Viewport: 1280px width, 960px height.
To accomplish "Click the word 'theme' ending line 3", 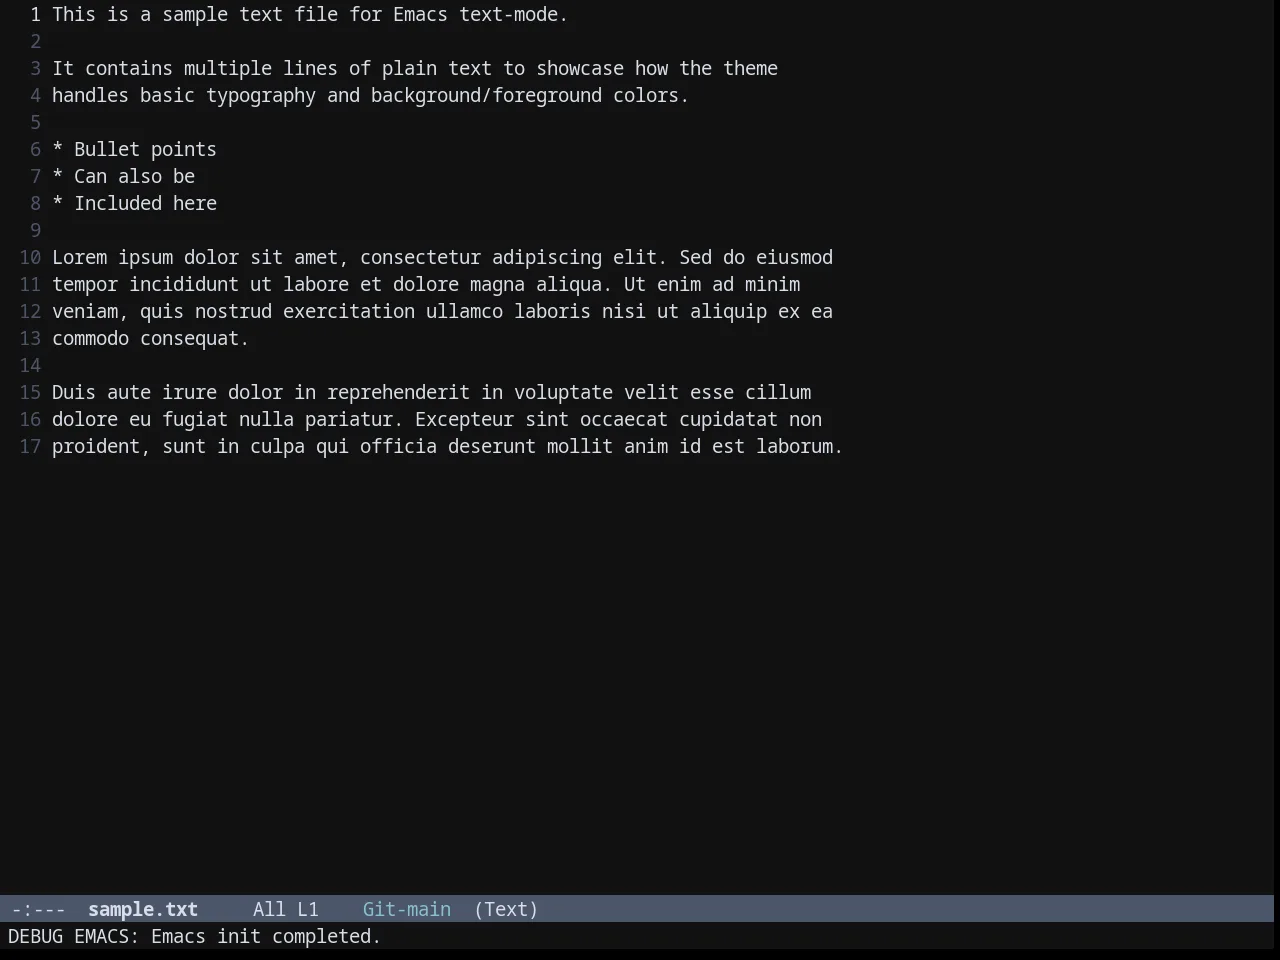I will [x=750, y=68].
